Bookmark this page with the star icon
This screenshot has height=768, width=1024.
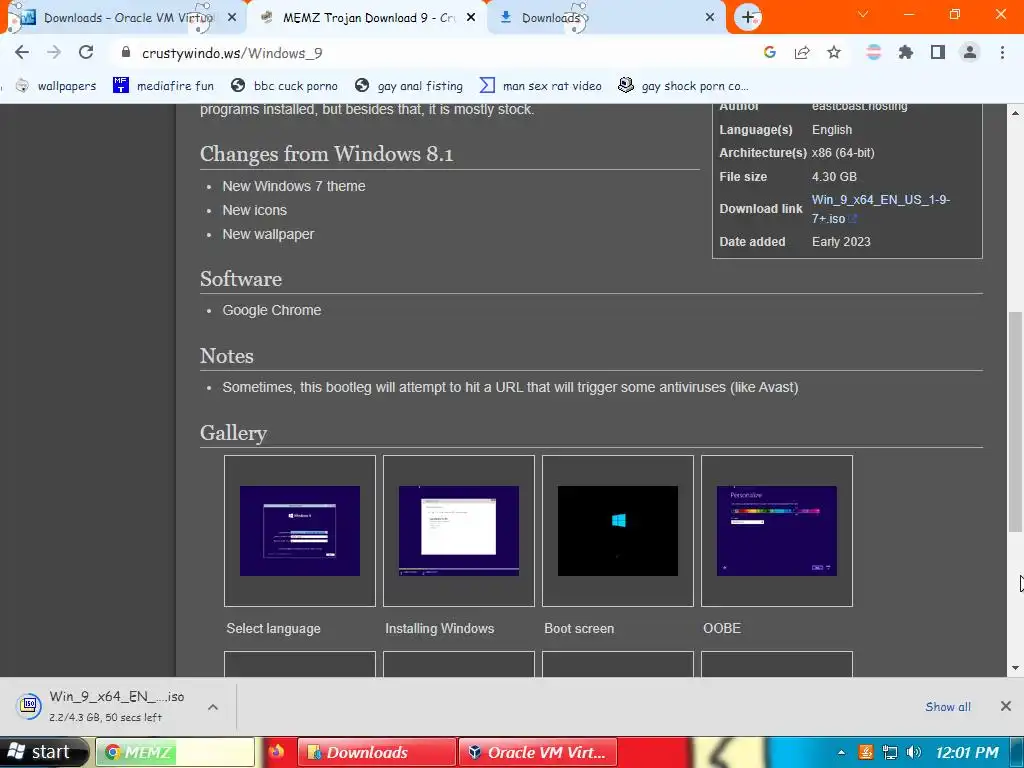834,53
